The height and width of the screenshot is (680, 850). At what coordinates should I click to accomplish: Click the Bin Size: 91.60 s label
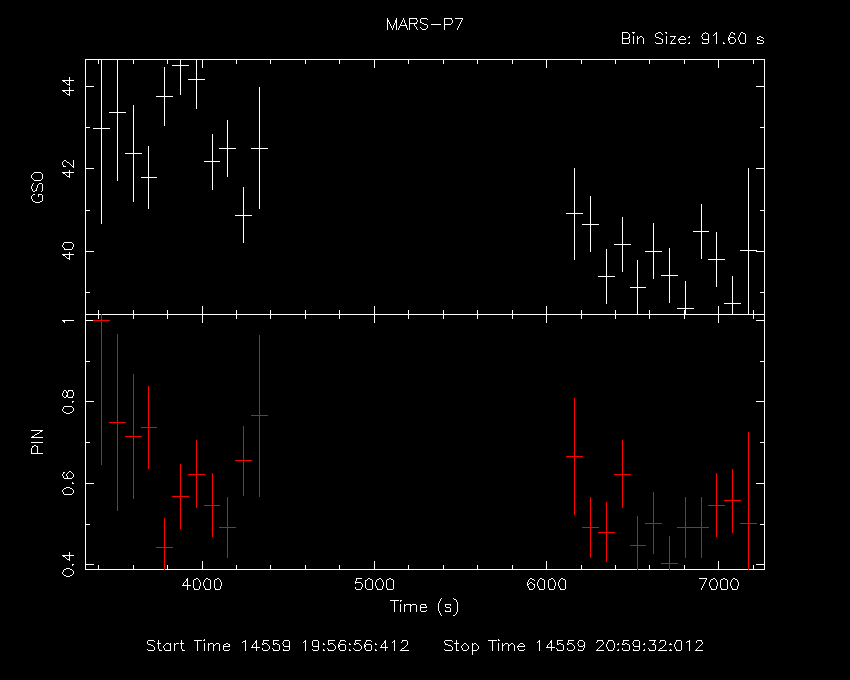pos(692,39)
